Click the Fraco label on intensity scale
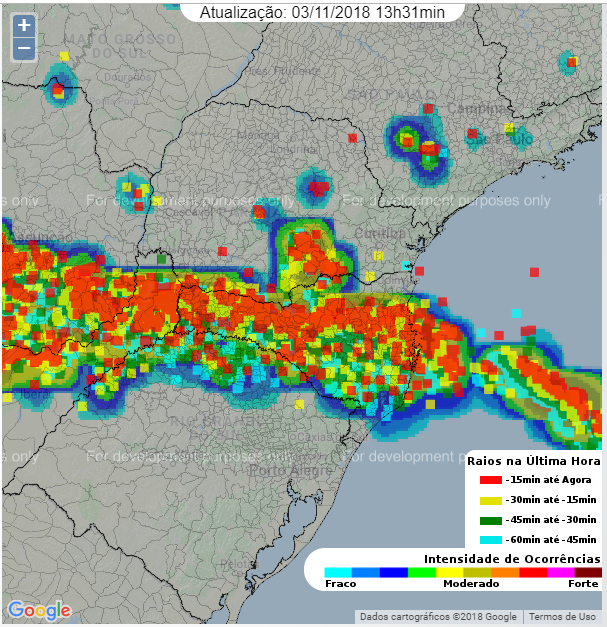The image size is (607, 627). pos(341,583)
